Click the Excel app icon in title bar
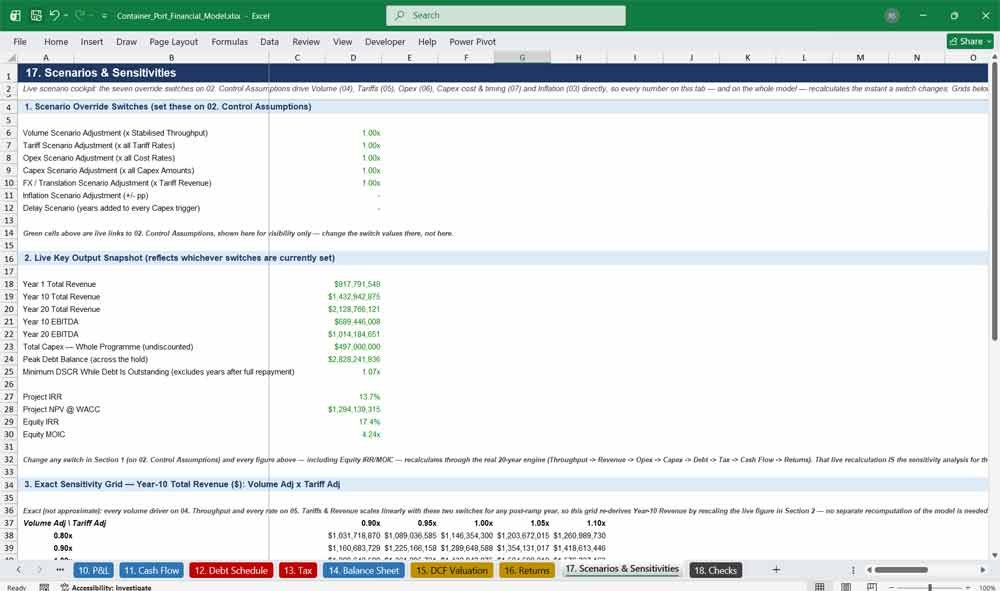The image size is (1000, 591). [x=15, y=15]
